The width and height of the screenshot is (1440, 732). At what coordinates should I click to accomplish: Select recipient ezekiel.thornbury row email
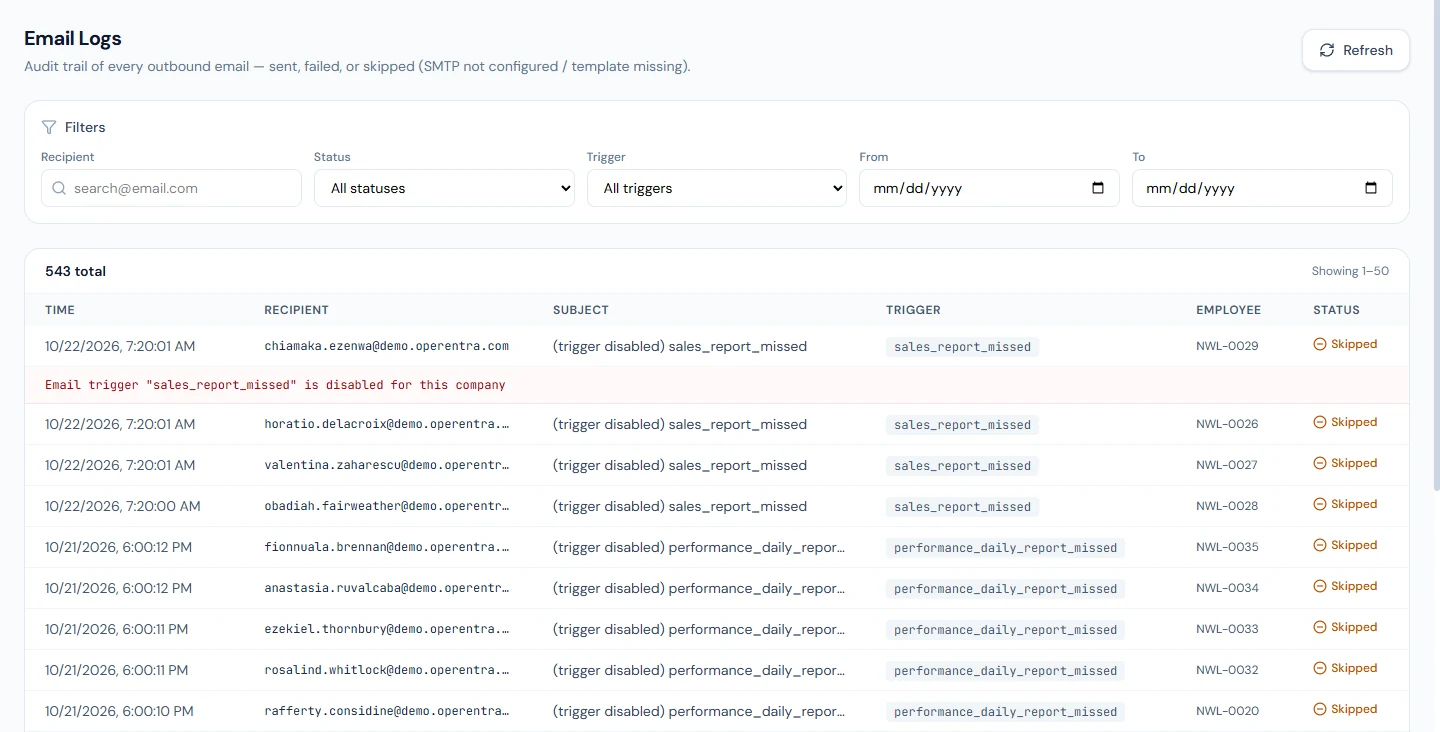tap(387, 629)
